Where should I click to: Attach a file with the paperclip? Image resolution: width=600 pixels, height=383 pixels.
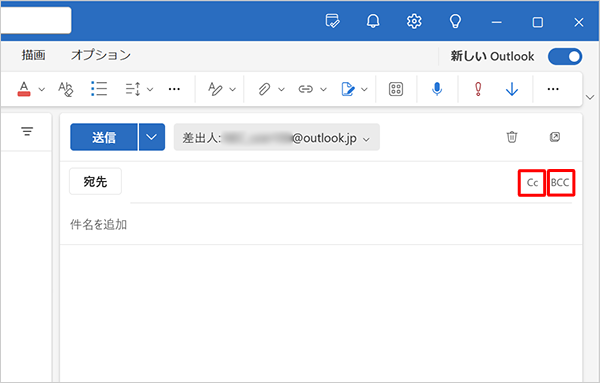[x=264, y=89]
